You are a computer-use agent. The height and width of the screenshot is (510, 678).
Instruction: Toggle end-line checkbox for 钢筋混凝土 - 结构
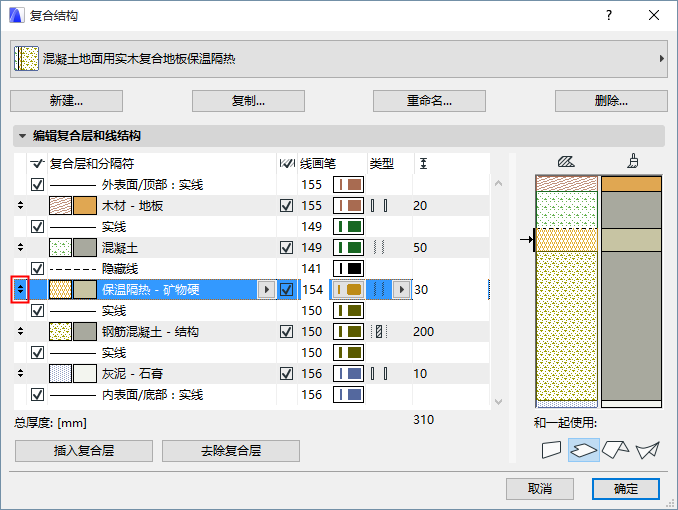(287, 332)
